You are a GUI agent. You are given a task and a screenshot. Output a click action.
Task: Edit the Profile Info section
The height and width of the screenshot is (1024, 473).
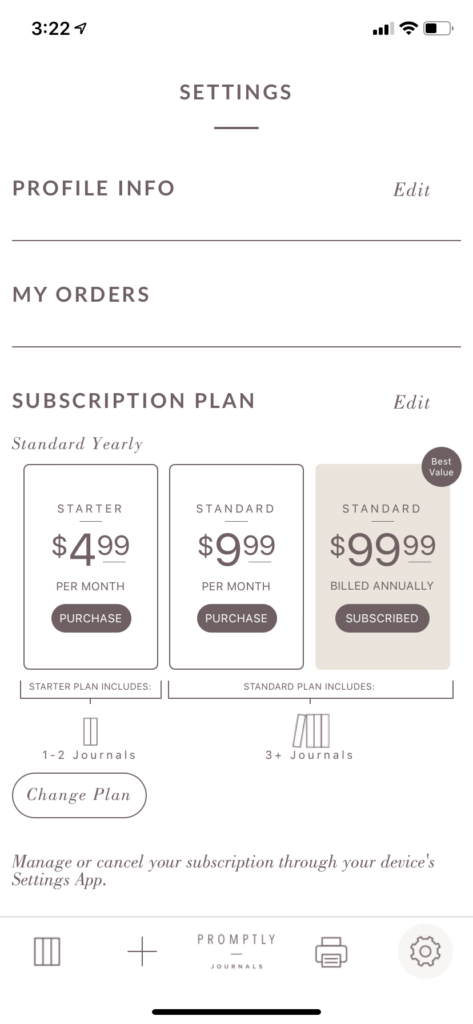(412, 190)
